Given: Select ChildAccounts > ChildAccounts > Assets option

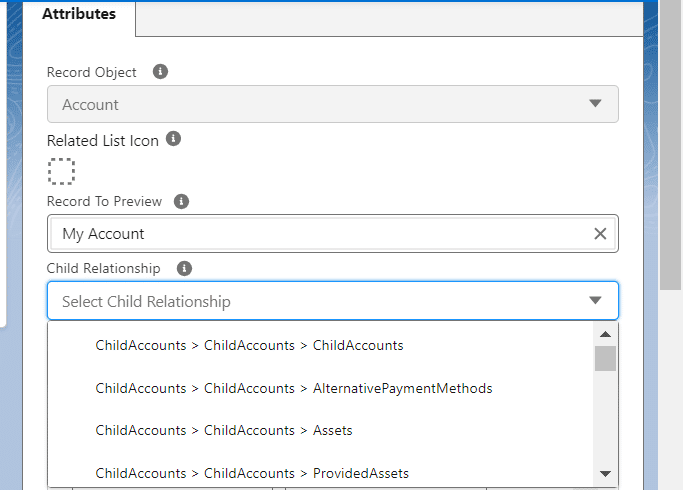Looking at the screenshot, I should 224,430.
